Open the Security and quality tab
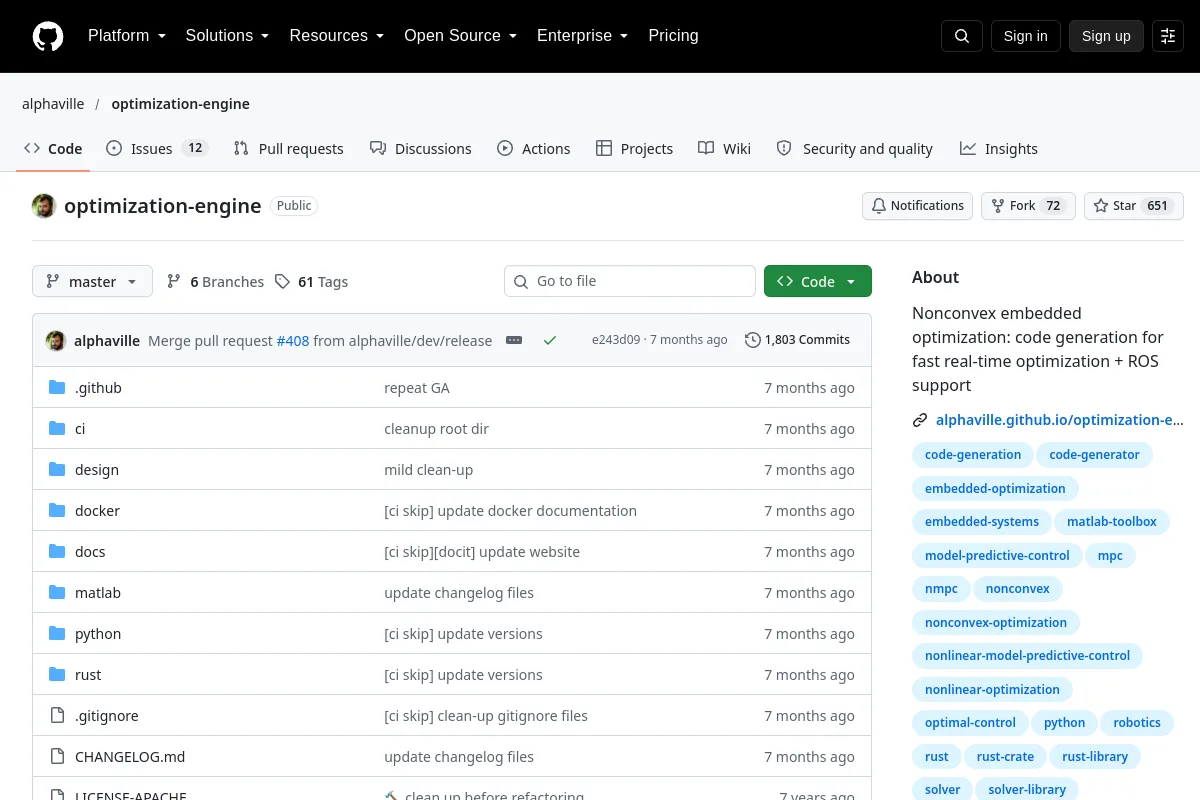This screenshot has height=800, width=1200. coord(855,149)
